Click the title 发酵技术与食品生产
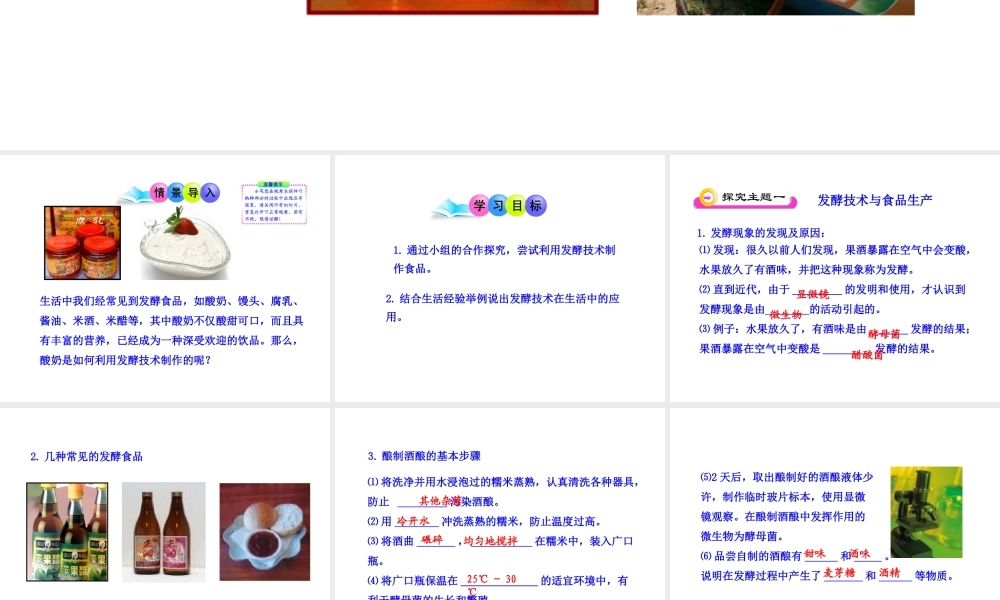Viewport: 1000px width, 600px height. coord(875,200)
